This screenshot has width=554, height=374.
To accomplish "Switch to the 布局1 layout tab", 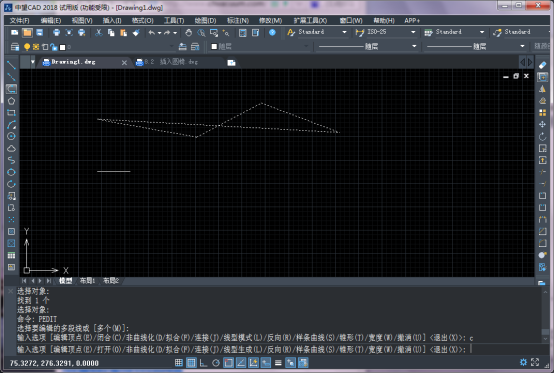I will tap(87, 281).
